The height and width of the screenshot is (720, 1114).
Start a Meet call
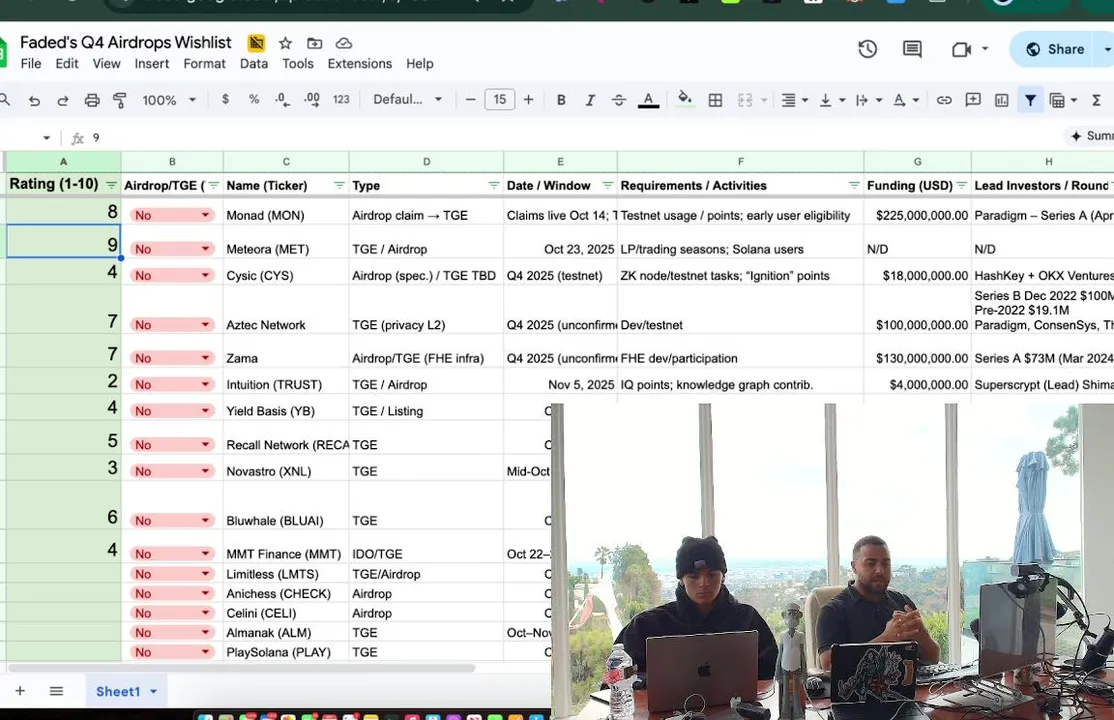pyautogui.click(x=961, y=49)
